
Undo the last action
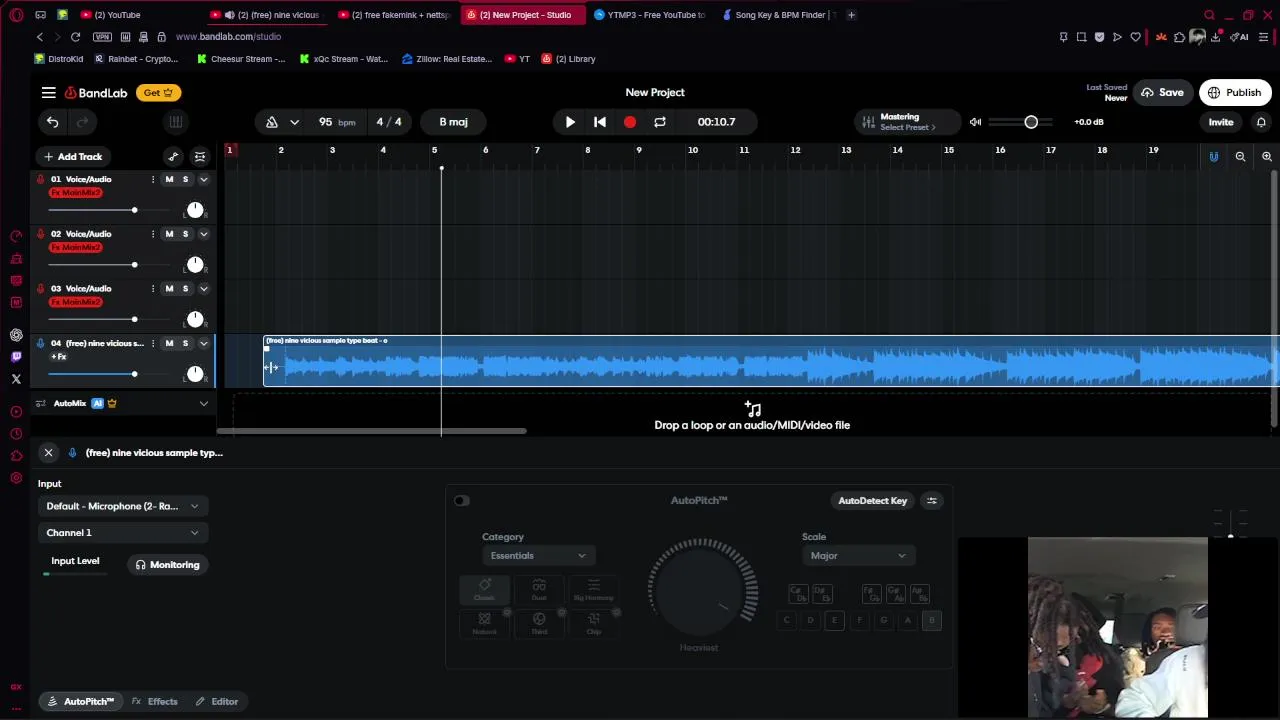pos(52,122)
